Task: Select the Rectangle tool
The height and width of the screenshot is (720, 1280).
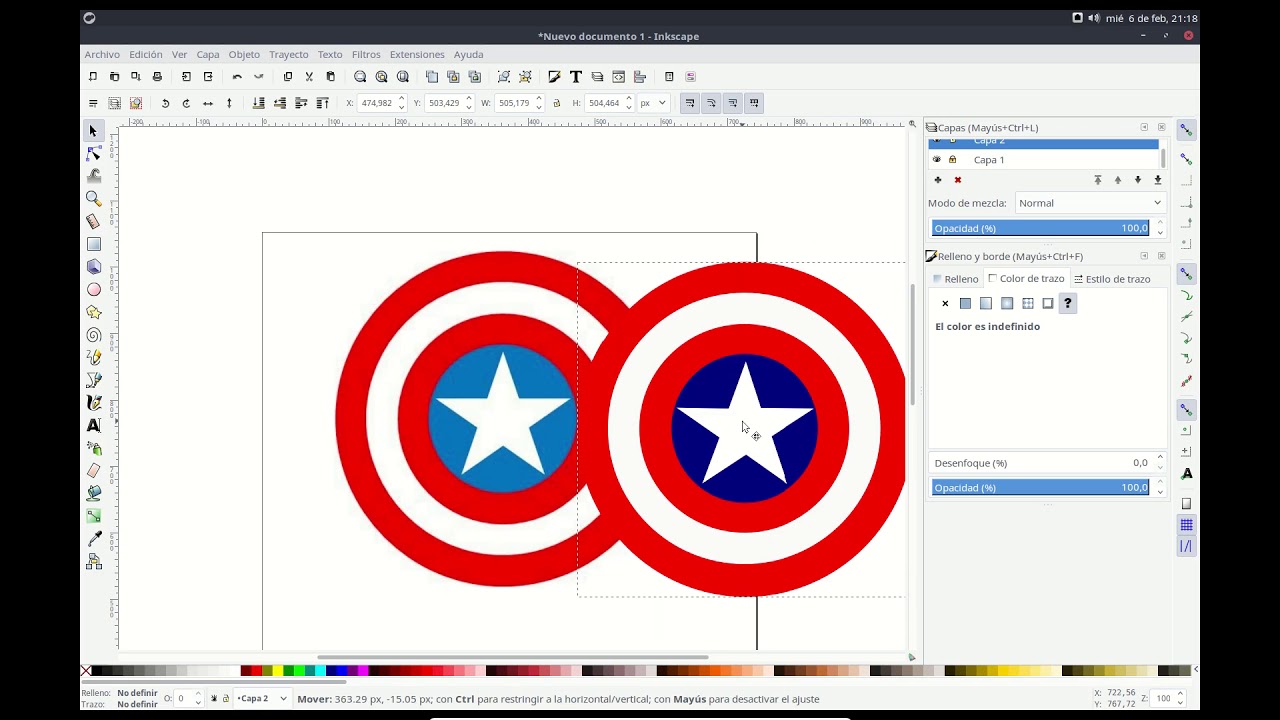Action: coord(94,244)
